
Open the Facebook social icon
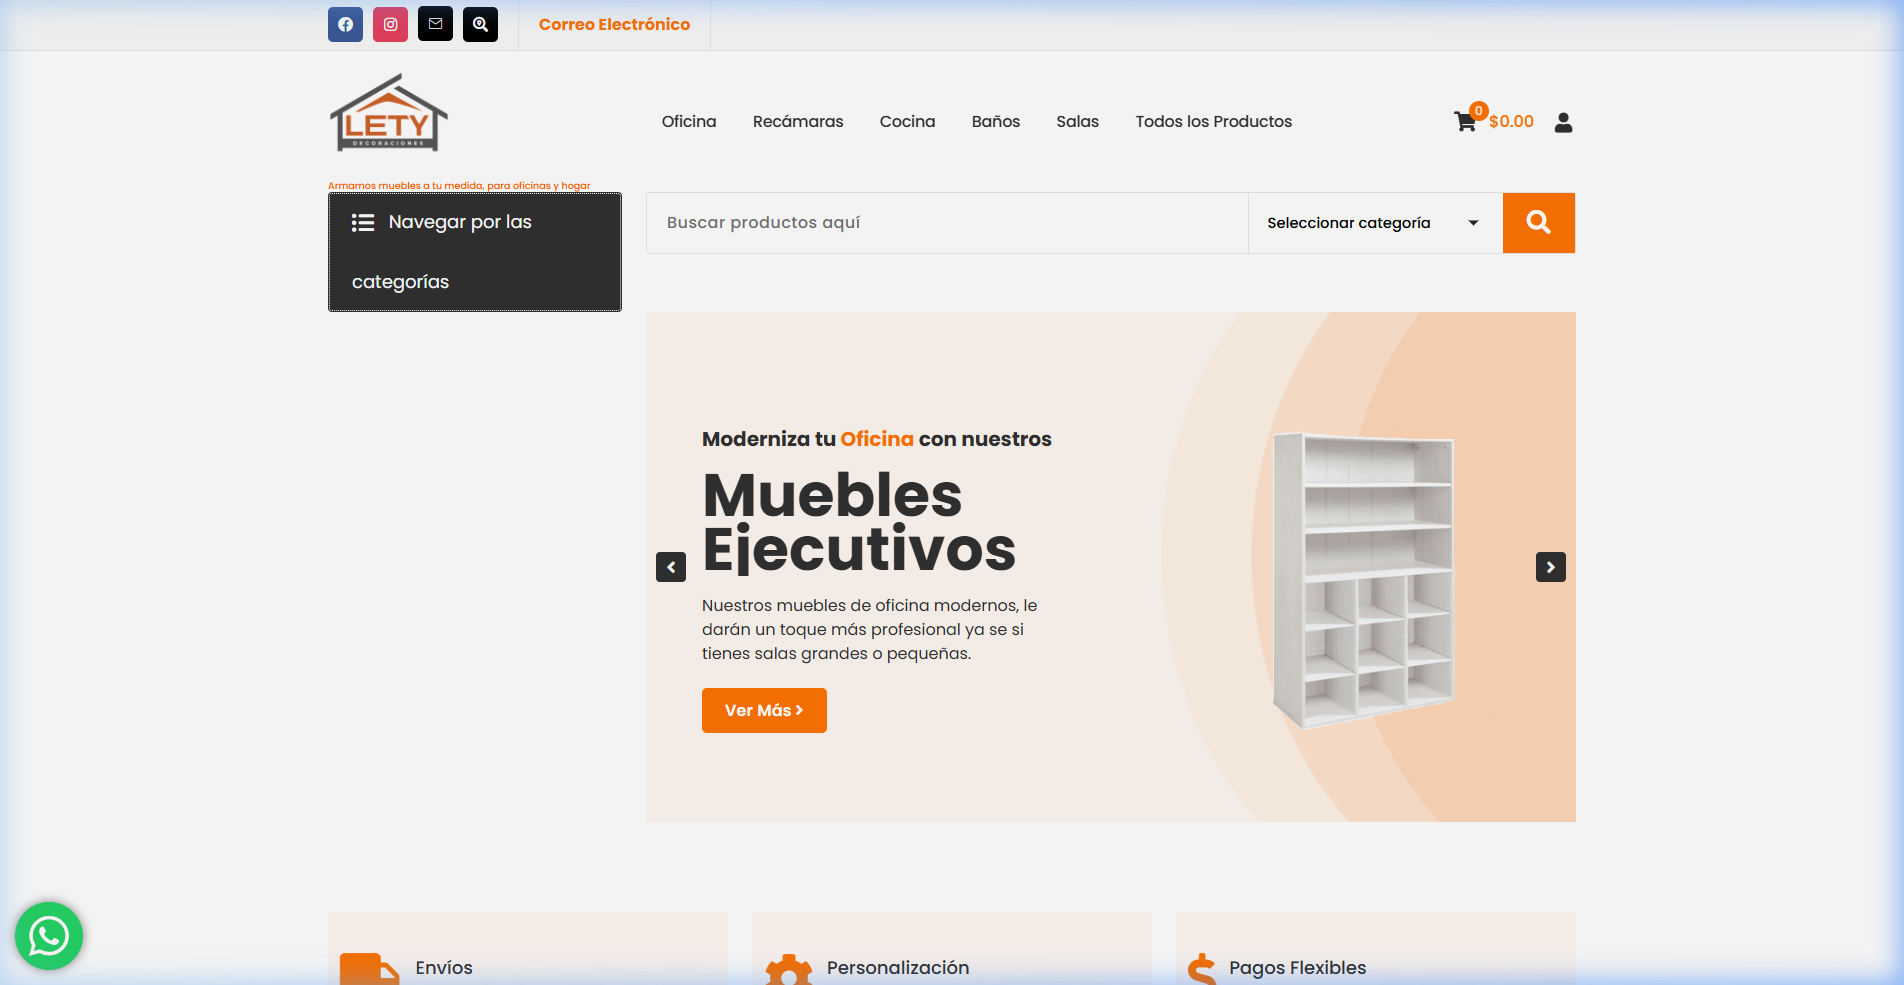[x=345, y=24]
